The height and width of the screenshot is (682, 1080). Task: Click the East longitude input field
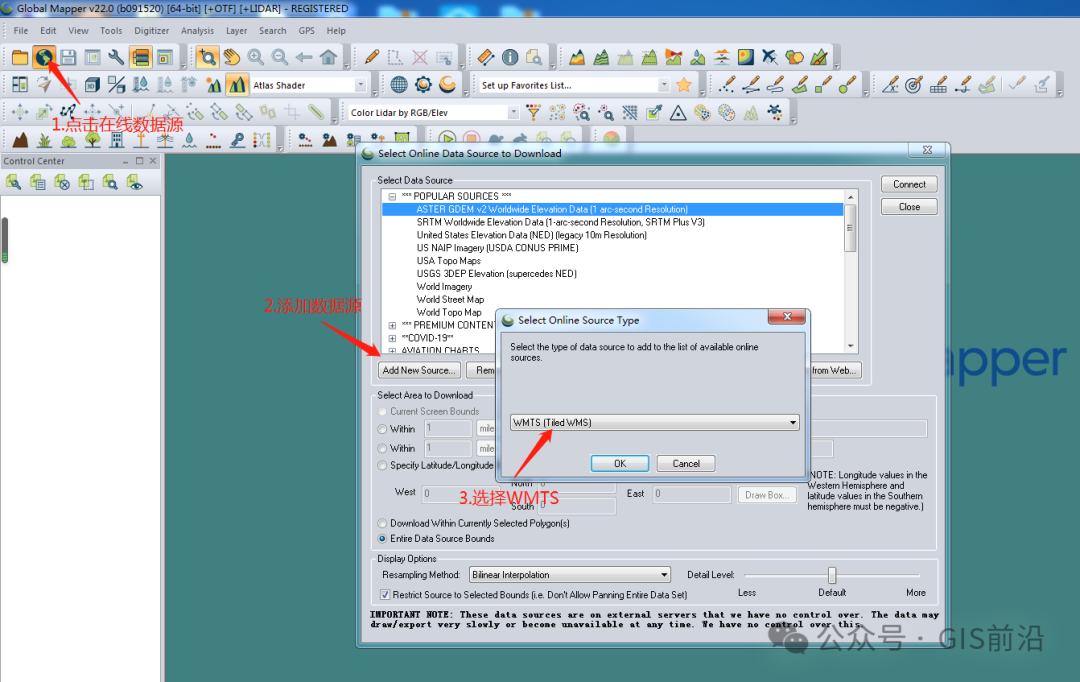point(692,493)
